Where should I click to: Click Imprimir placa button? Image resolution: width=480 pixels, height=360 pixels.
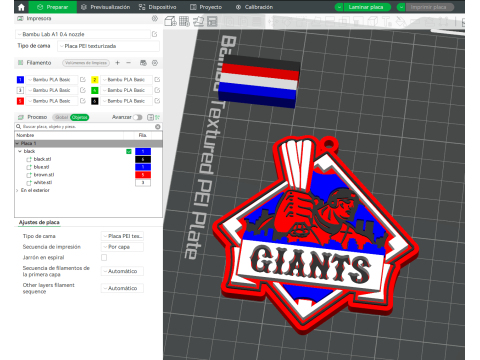(x=429, y=7)
